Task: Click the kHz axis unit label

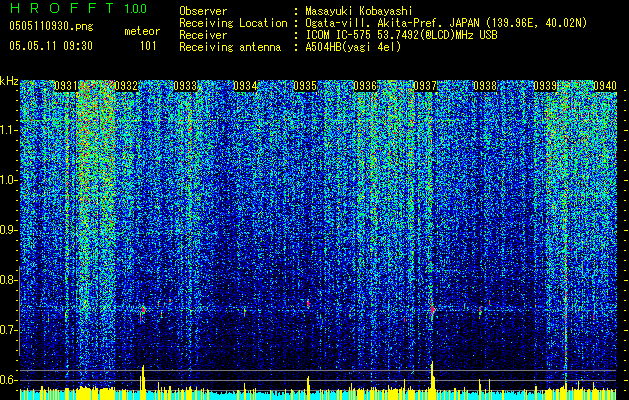Action: point(9,81)
